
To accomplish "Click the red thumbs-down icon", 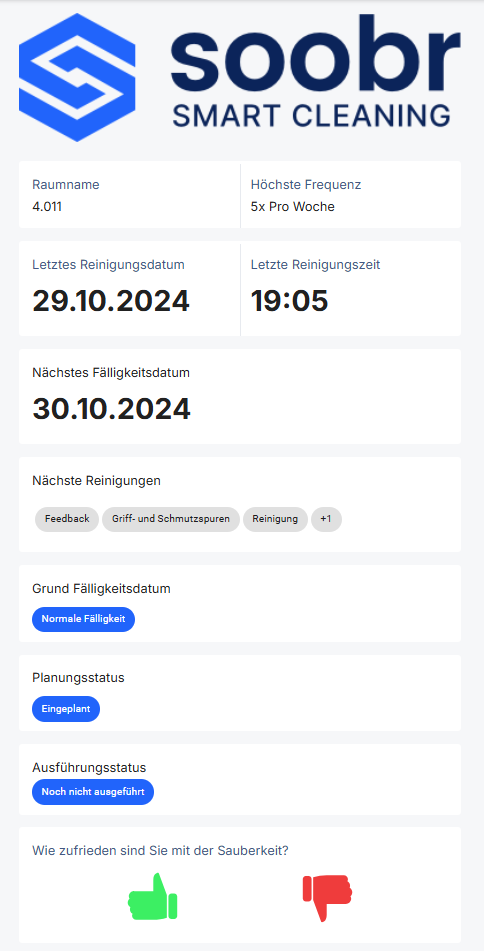I will [328, 898].
